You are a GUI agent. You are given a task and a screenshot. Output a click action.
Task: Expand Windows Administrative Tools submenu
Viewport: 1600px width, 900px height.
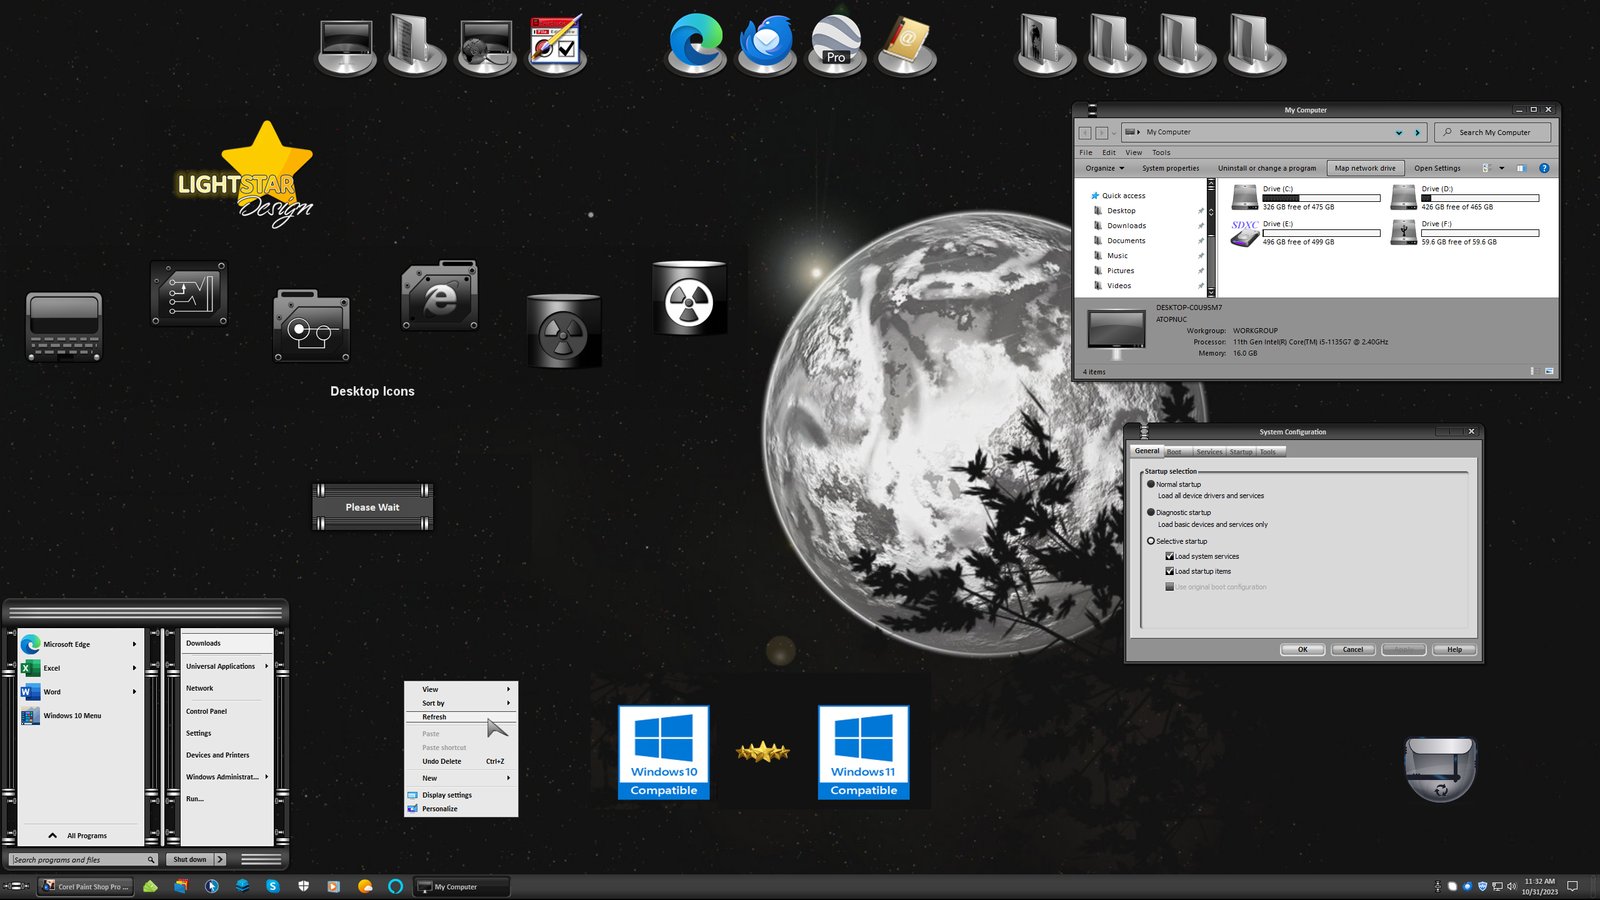pyautogui.click(x=227, y=777)
